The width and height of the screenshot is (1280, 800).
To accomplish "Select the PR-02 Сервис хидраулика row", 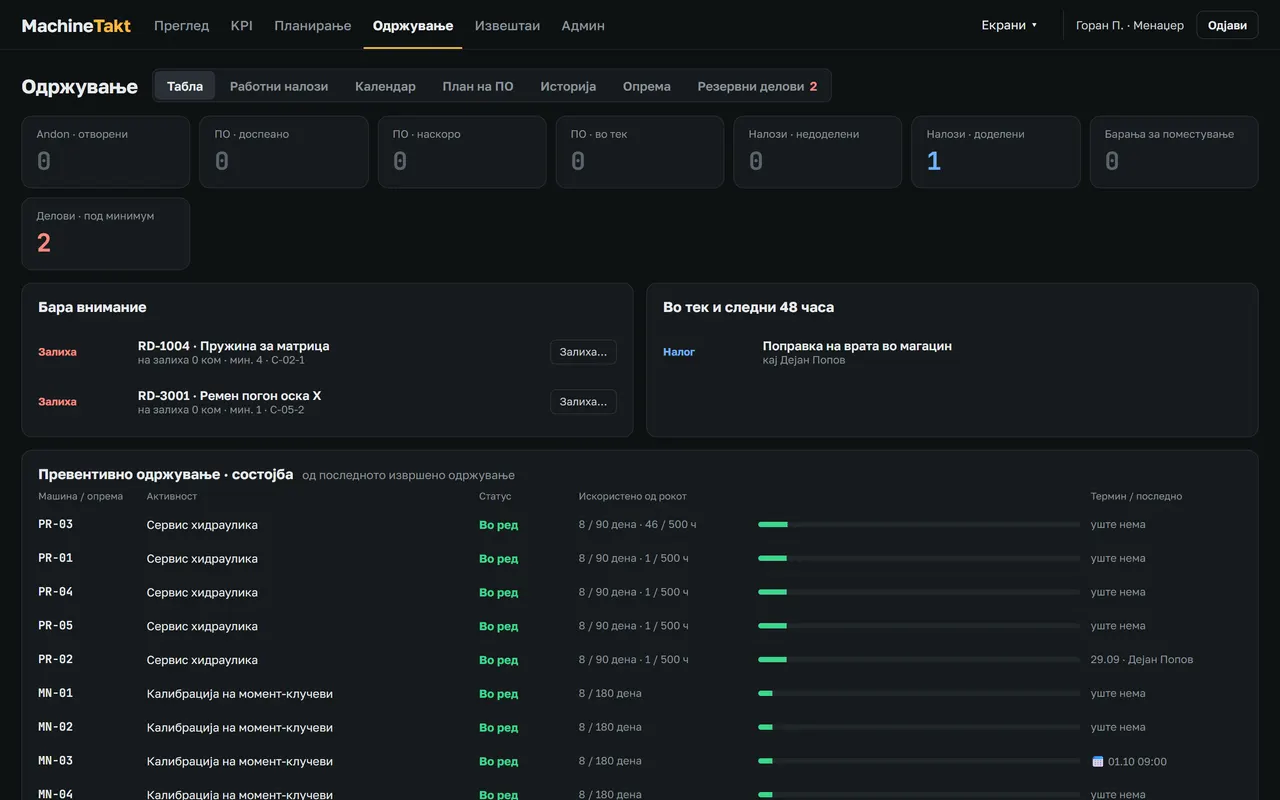I will point(640,660).
